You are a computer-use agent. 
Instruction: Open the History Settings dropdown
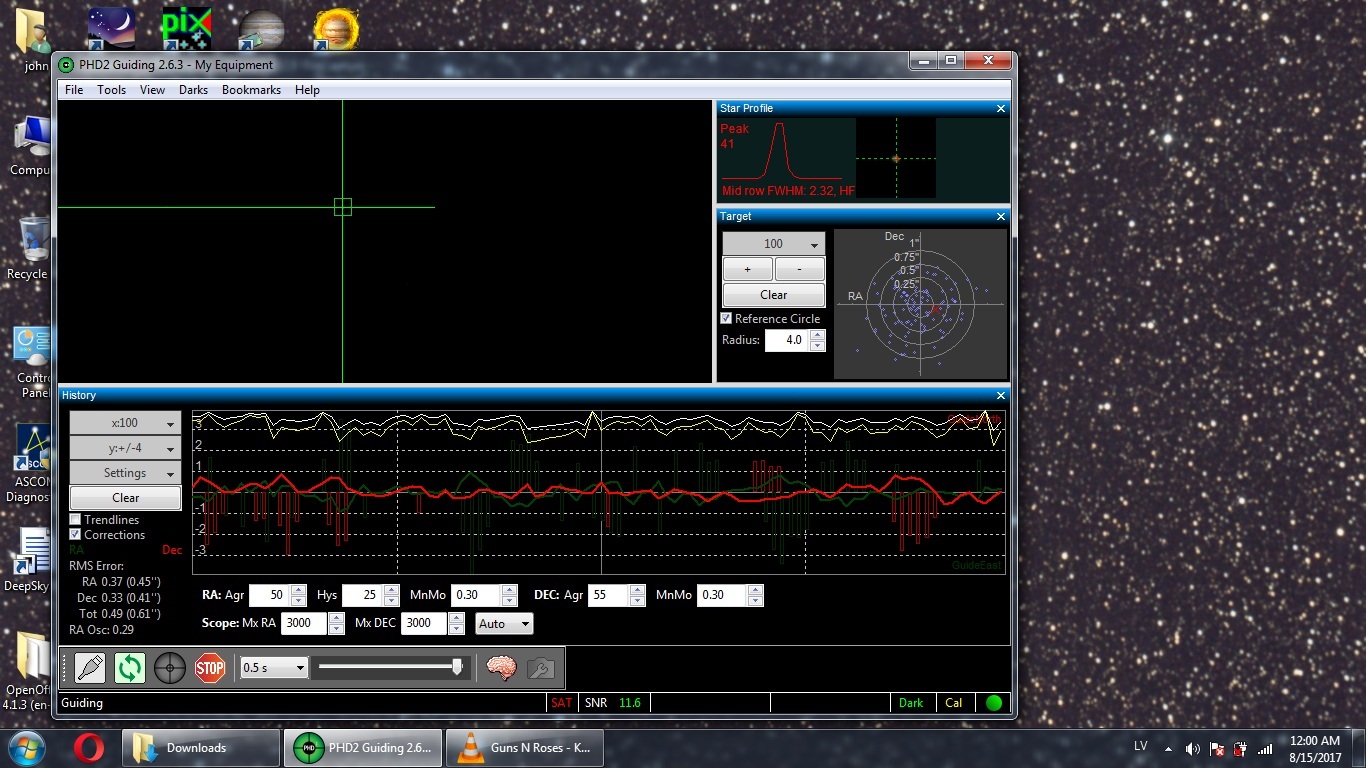(x=125, y=473)
